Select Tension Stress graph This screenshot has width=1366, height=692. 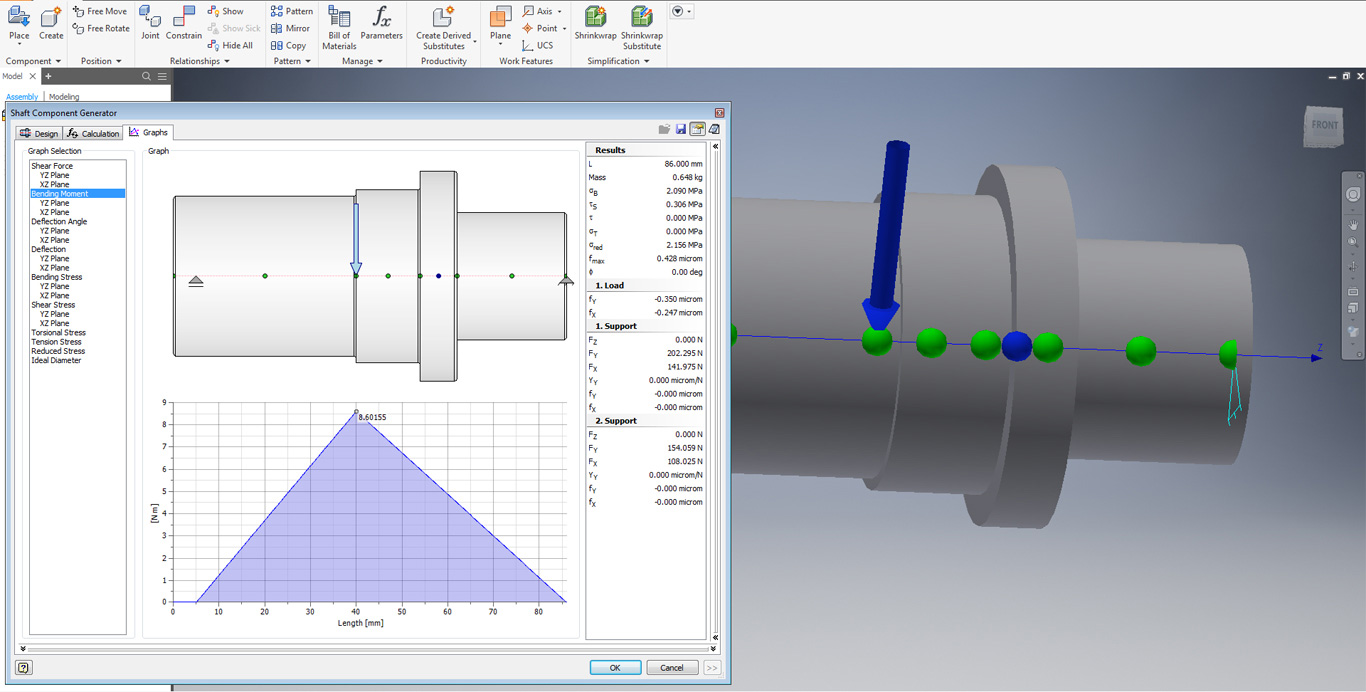[56, 342]
